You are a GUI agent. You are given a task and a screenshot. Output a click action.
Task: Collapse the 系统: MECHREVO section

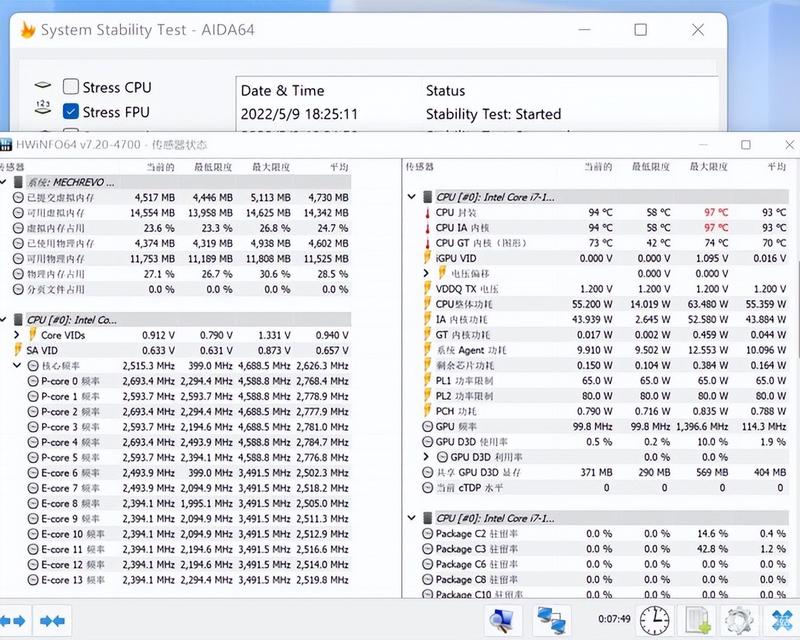(x=3, y=182)
